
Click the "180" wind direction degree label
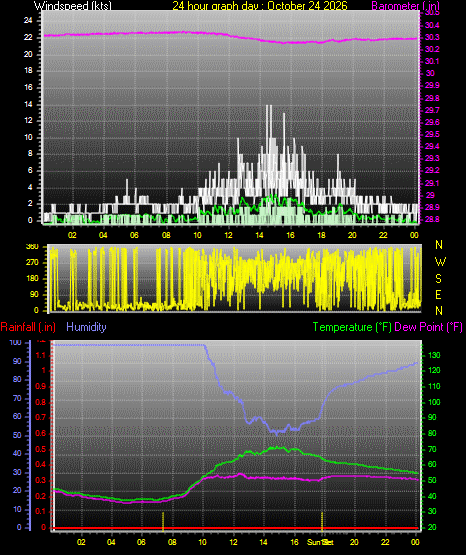coord(32,279)
